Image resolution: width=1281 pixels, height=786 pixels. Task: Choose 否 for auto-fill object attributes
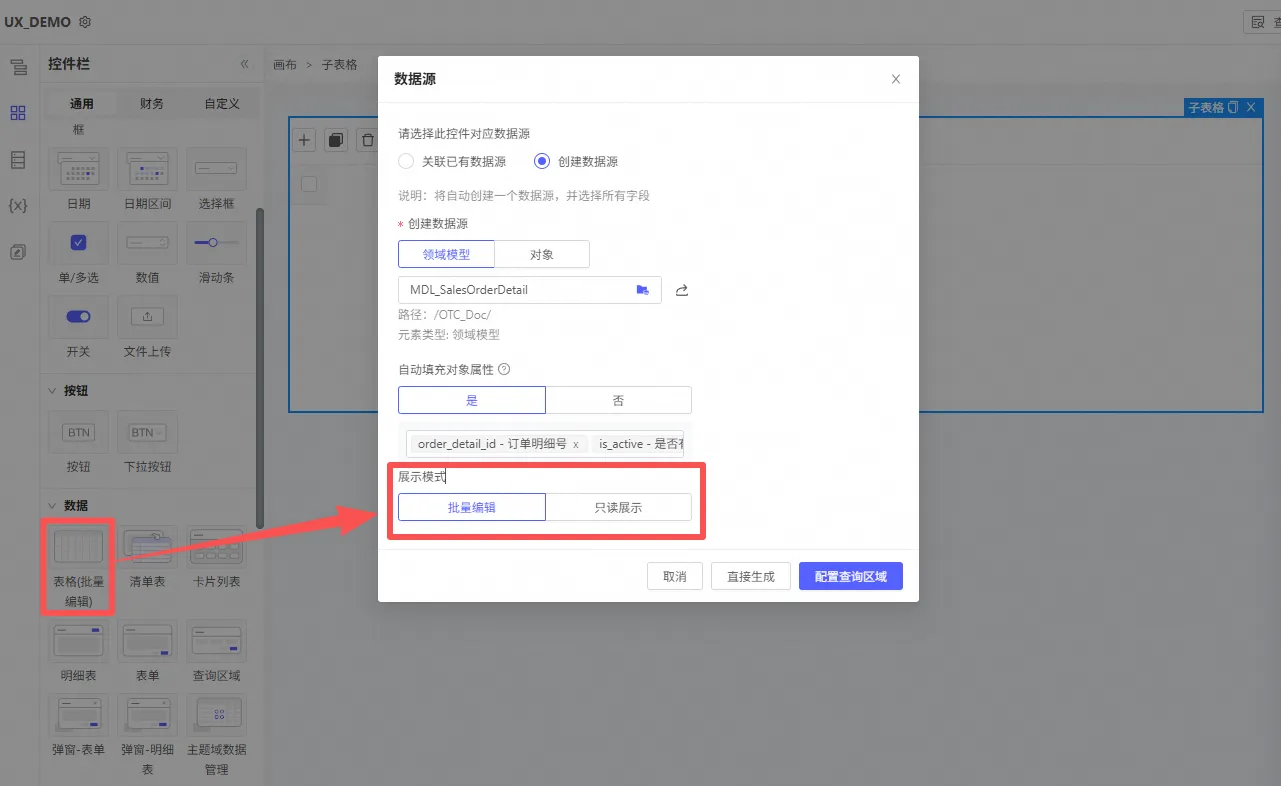click(618, 400)
